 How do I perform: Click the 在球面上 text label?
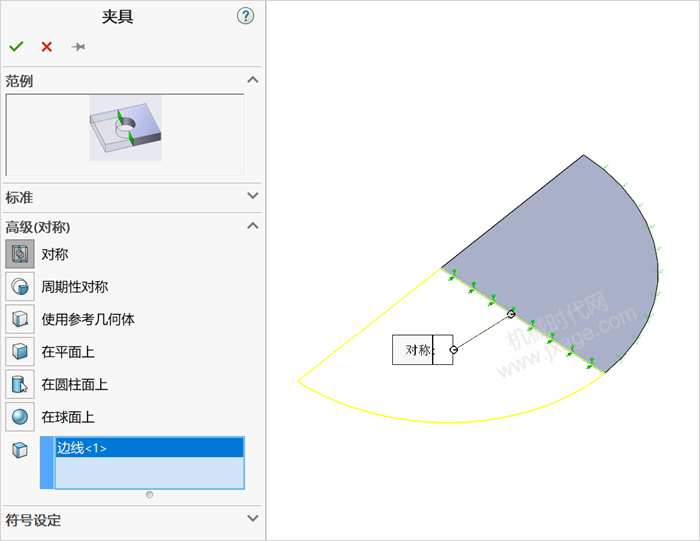pos(68,417)
